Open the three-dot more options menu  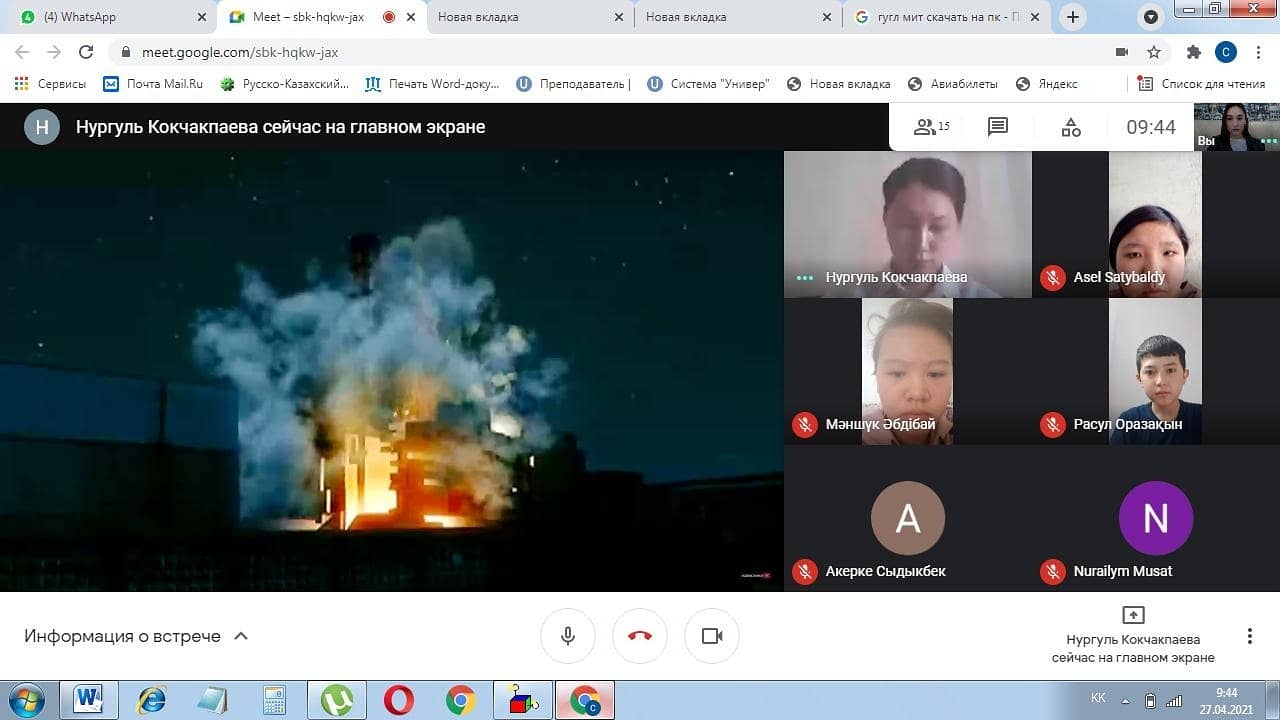point(1249,636)
